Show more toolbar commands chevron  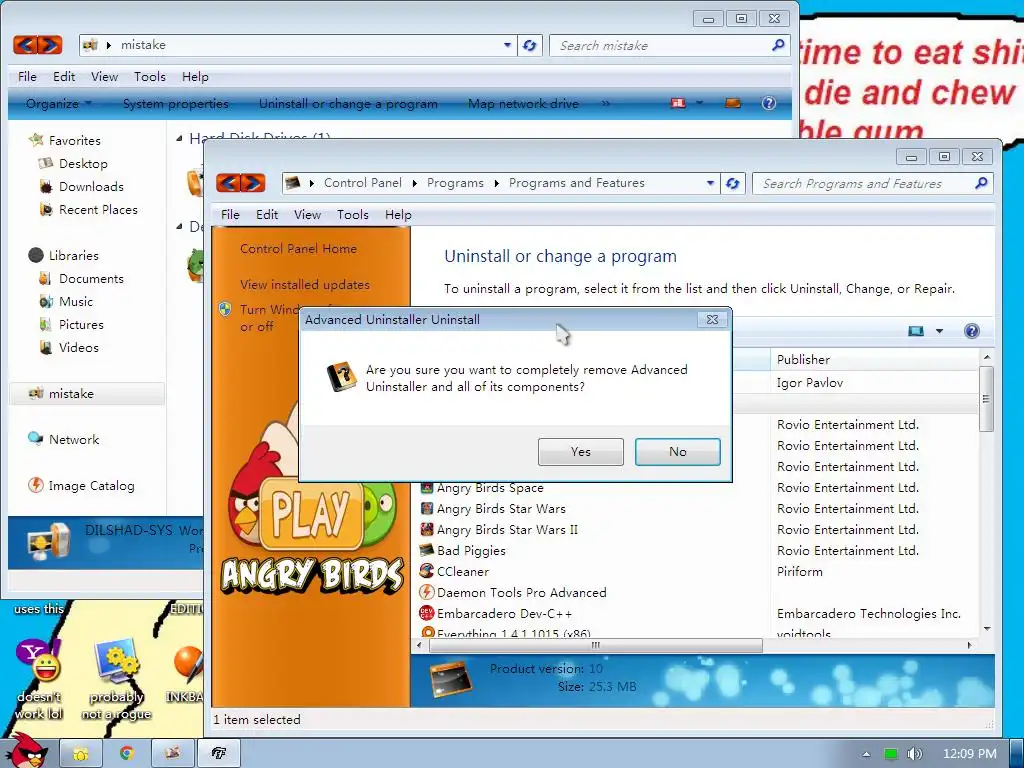[x=605, y=104]
